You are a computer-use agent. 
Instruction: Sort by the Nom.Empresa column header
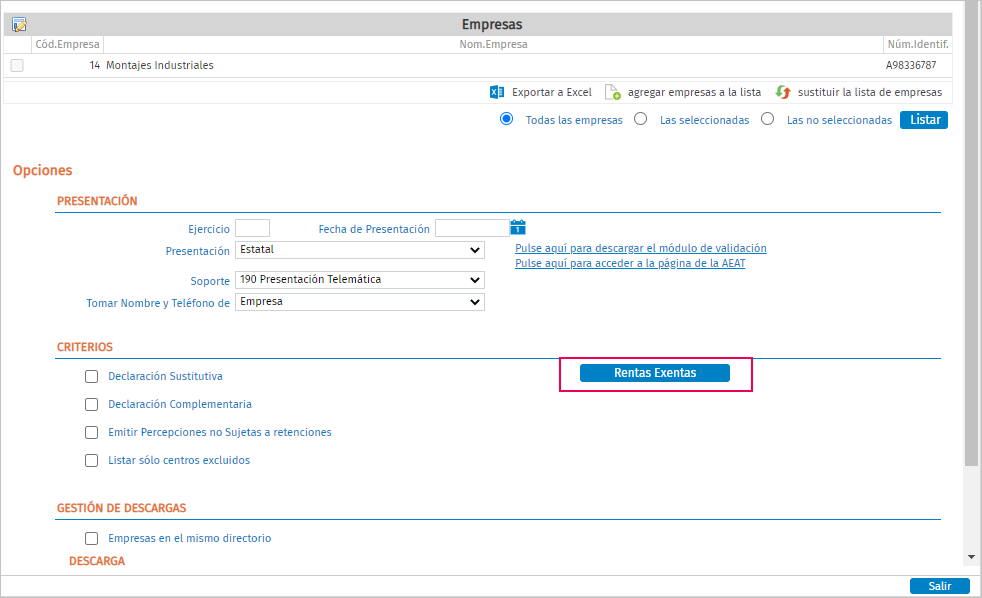(x=493, y=44)
